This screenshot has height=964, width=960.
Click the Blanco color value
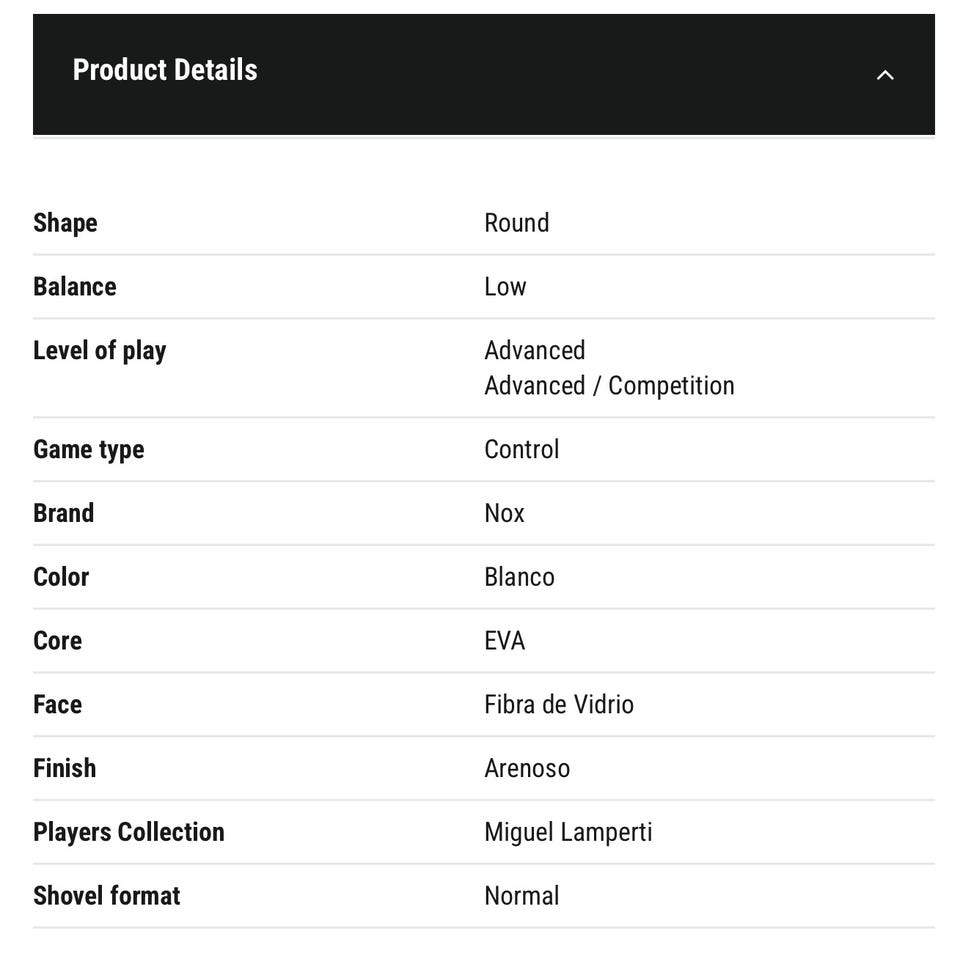pyautogui.click(x=519, y=577)
